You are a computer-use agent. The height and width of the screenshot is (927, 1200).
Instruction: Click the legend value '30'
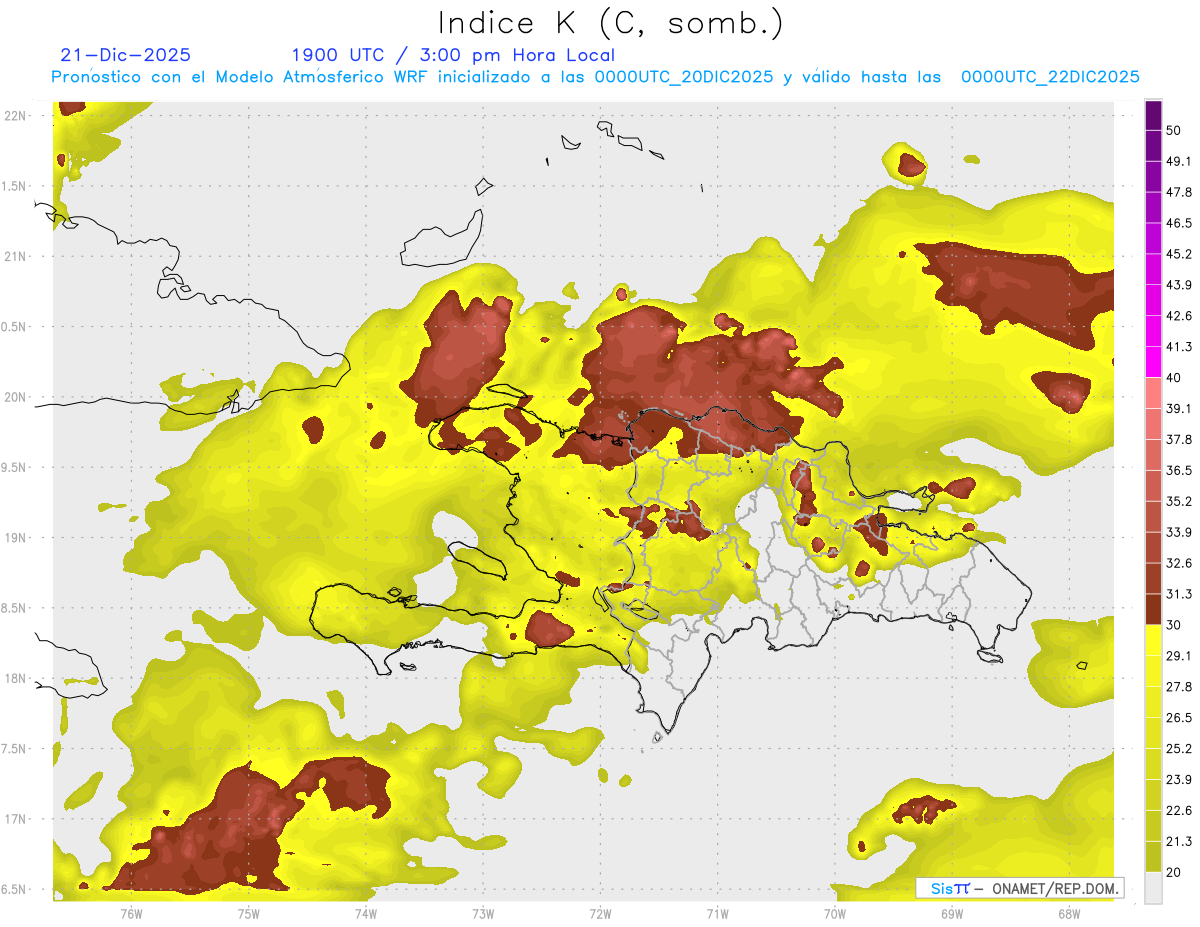coord(1174,625)
